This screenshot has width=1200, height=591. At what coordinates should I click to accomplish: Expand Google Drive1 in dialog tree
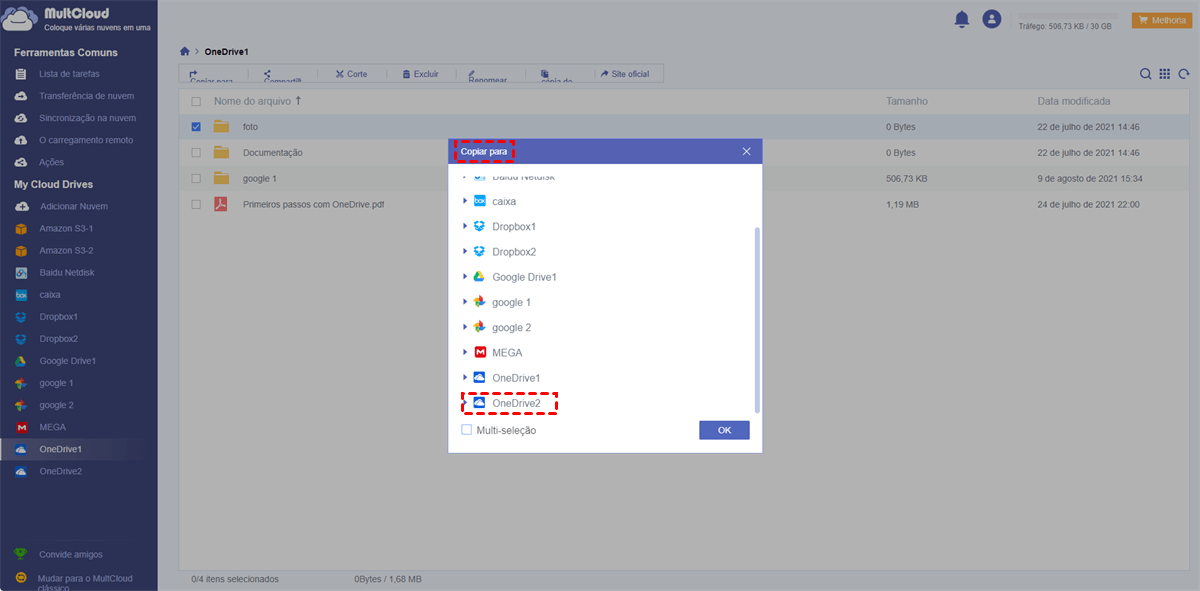coord(465,276)
